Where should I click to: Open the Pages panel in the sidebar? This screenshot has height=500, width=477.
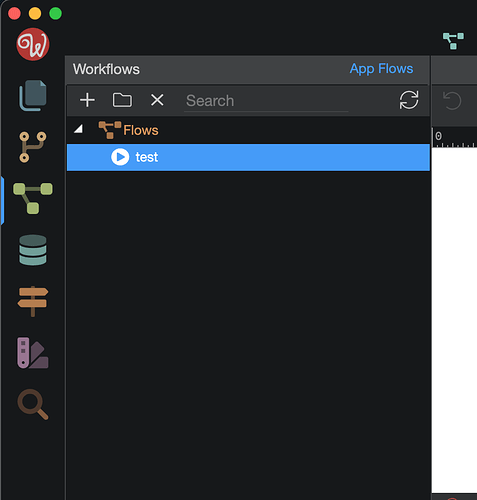pos(33,95)
